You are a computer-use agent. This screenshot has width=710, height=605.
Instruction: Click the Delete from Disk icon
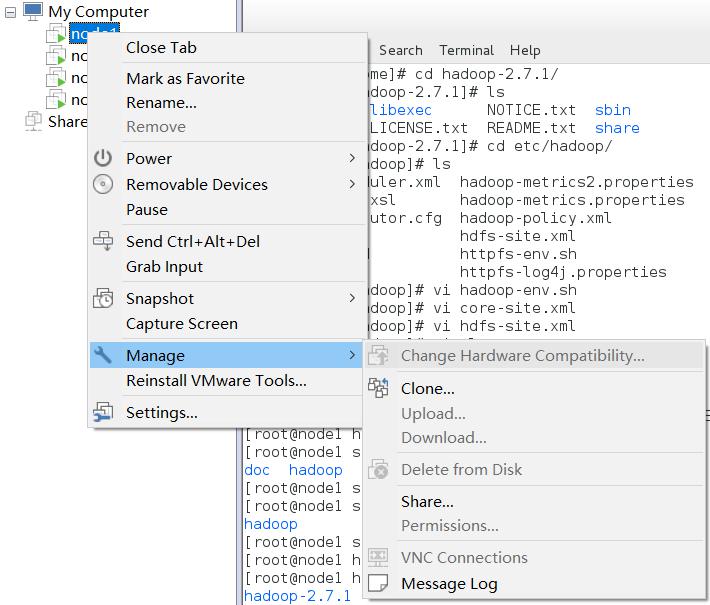tap(378, 469)
